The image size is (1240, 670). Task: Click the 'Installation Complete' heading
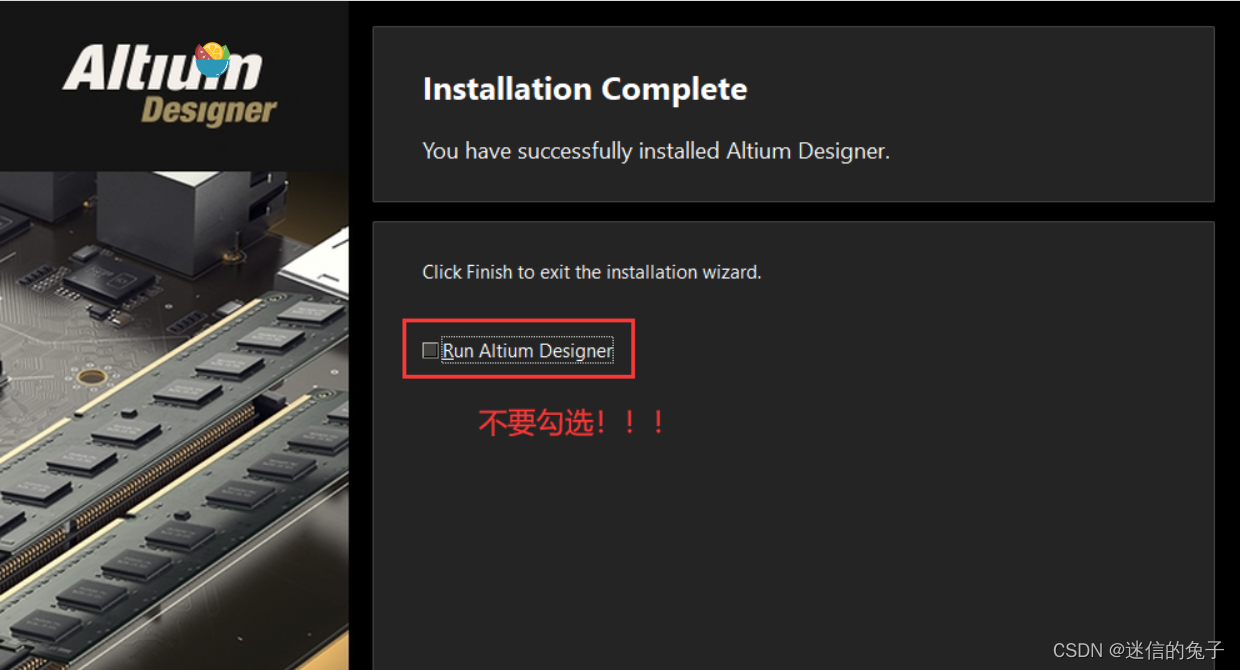pyautogui.click(x=585, y=89)
